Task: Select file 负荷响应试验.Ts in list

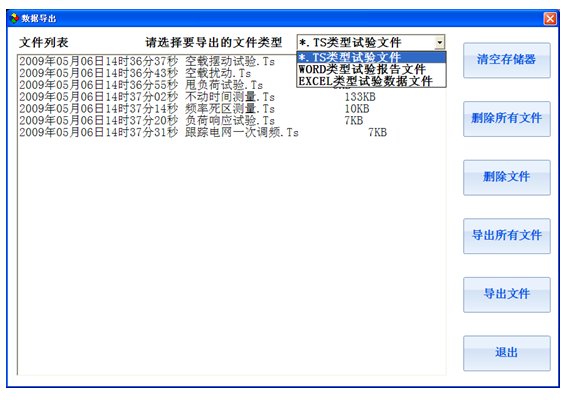Action: (x=231, y=120)
